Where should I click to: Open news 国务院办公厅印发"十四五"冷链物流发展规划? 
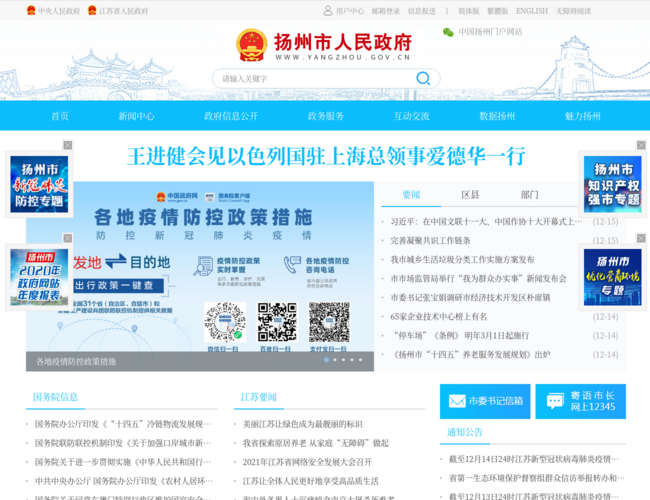[123, 425]
